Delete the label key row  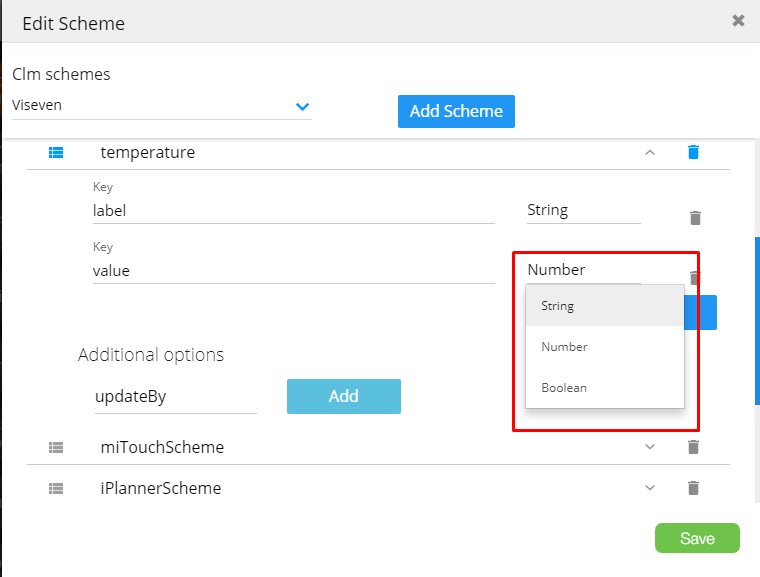[x=696, y=217]
